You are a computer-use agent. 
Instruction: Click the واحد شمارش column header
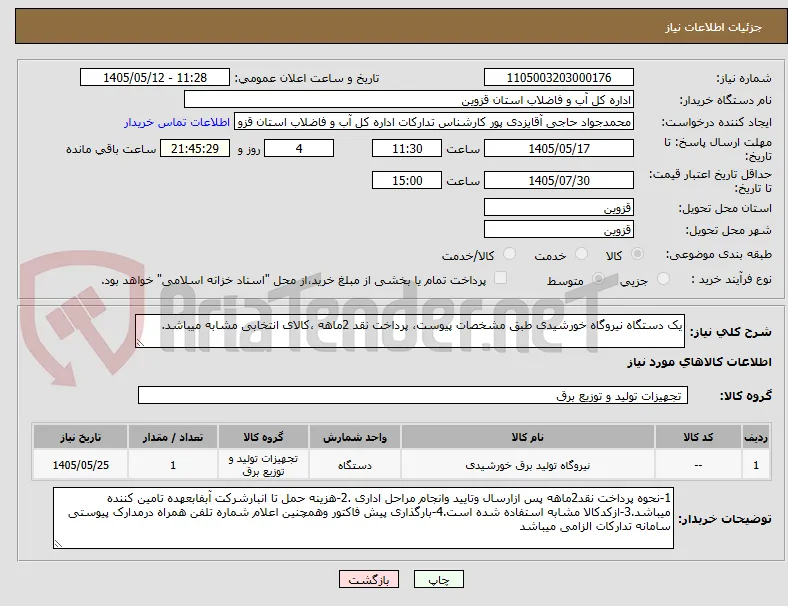click(355, 437)
